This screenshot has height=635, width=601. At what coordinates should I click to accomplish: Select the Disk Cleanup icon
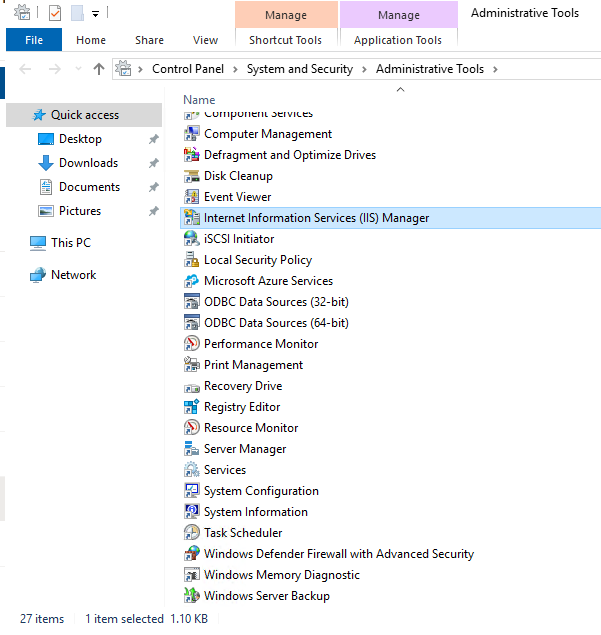click(192, 176)
